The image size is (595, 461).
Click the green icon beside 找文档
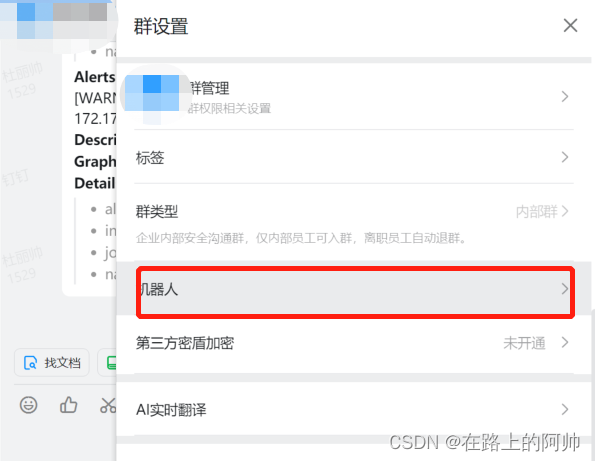coord(112,363)
